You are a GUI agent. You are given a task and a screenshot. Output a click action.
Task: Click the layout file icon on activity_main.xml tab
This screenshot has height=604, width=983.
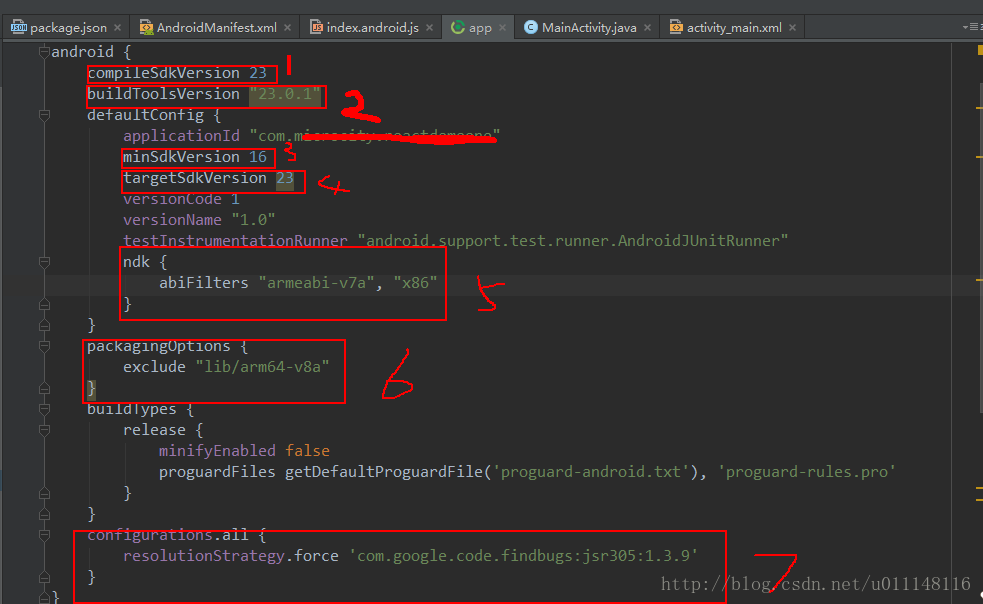pos(676,27)
